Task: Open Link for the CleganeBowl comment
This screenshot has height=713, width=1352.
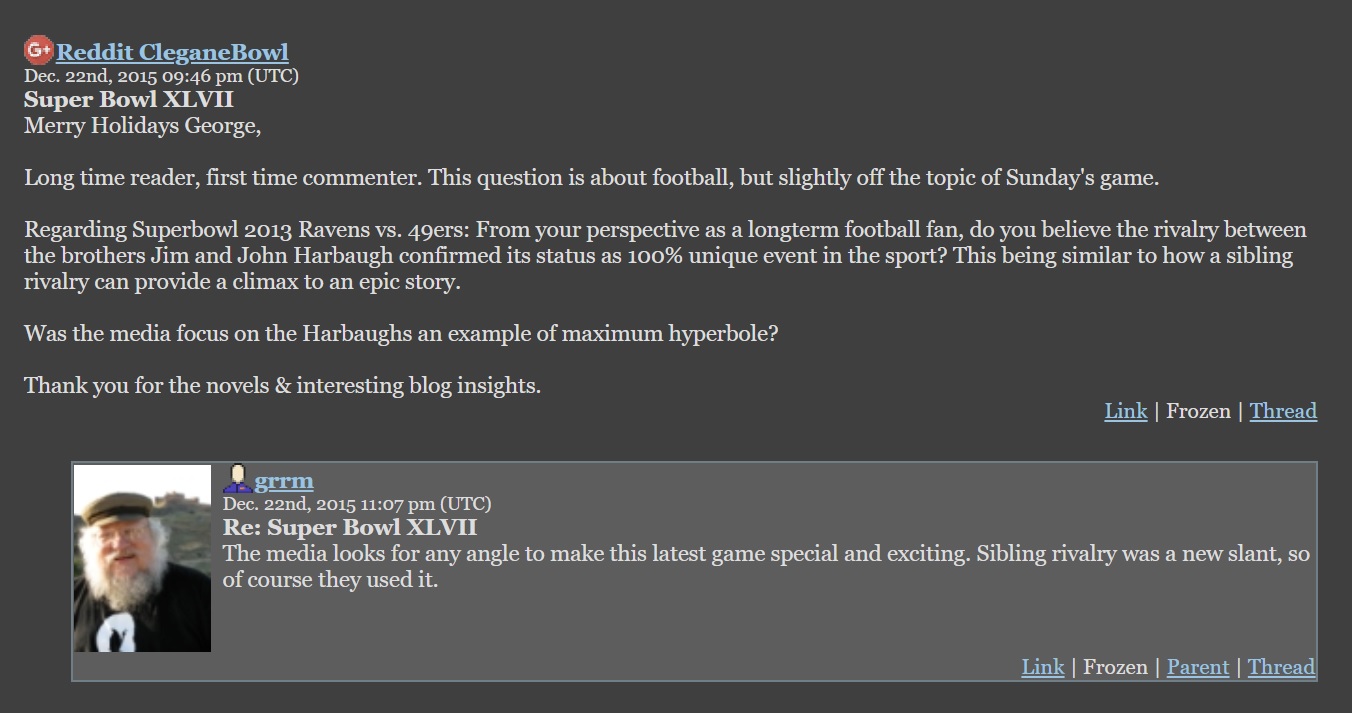Action: (1126, 411)
